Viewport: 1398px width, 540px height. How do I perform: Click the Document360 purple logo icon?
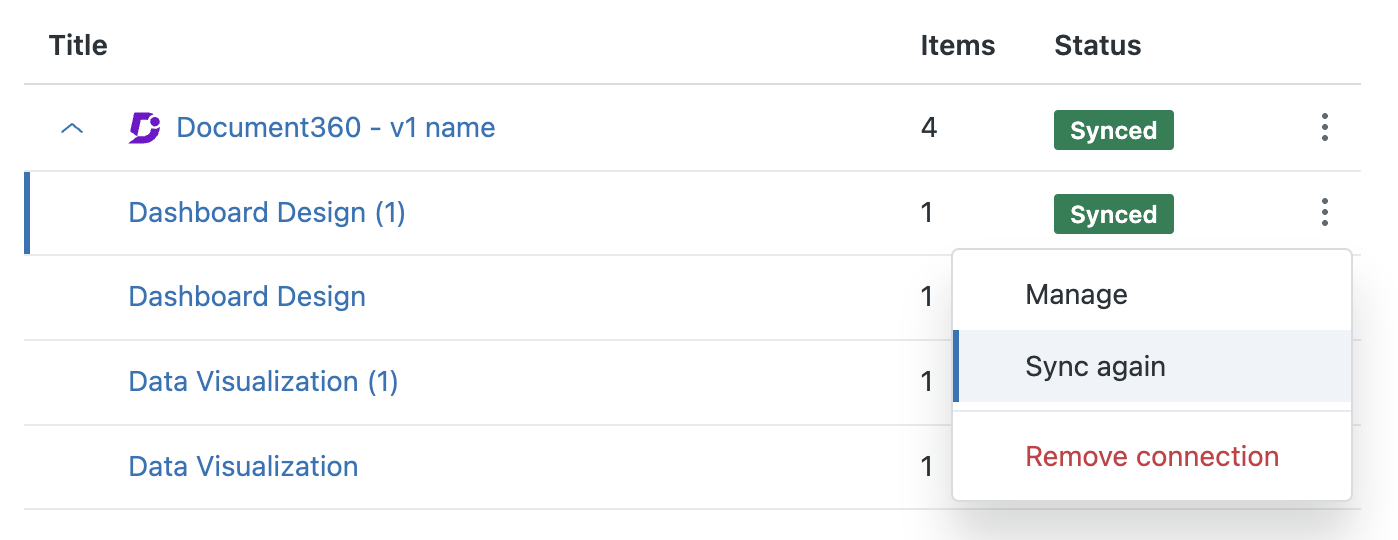click(x=145, y=128)
